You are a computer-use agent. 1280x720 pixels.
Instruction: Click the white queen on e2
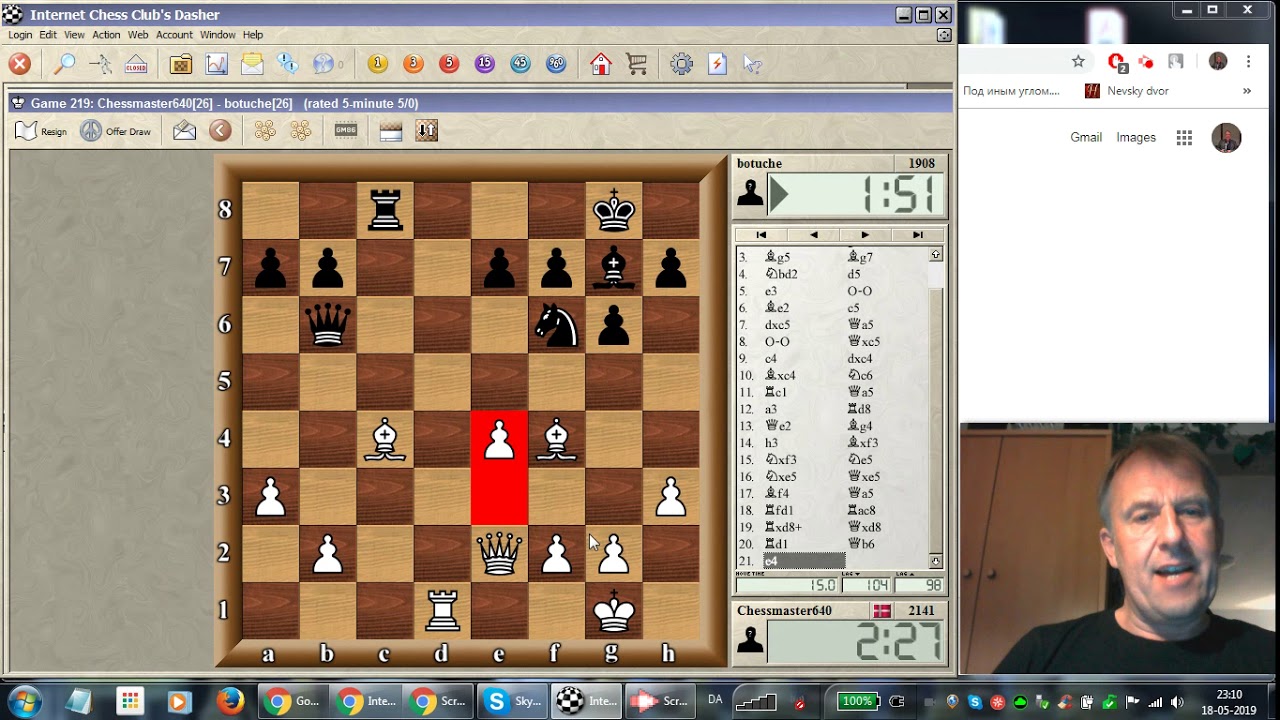point(499,553)
